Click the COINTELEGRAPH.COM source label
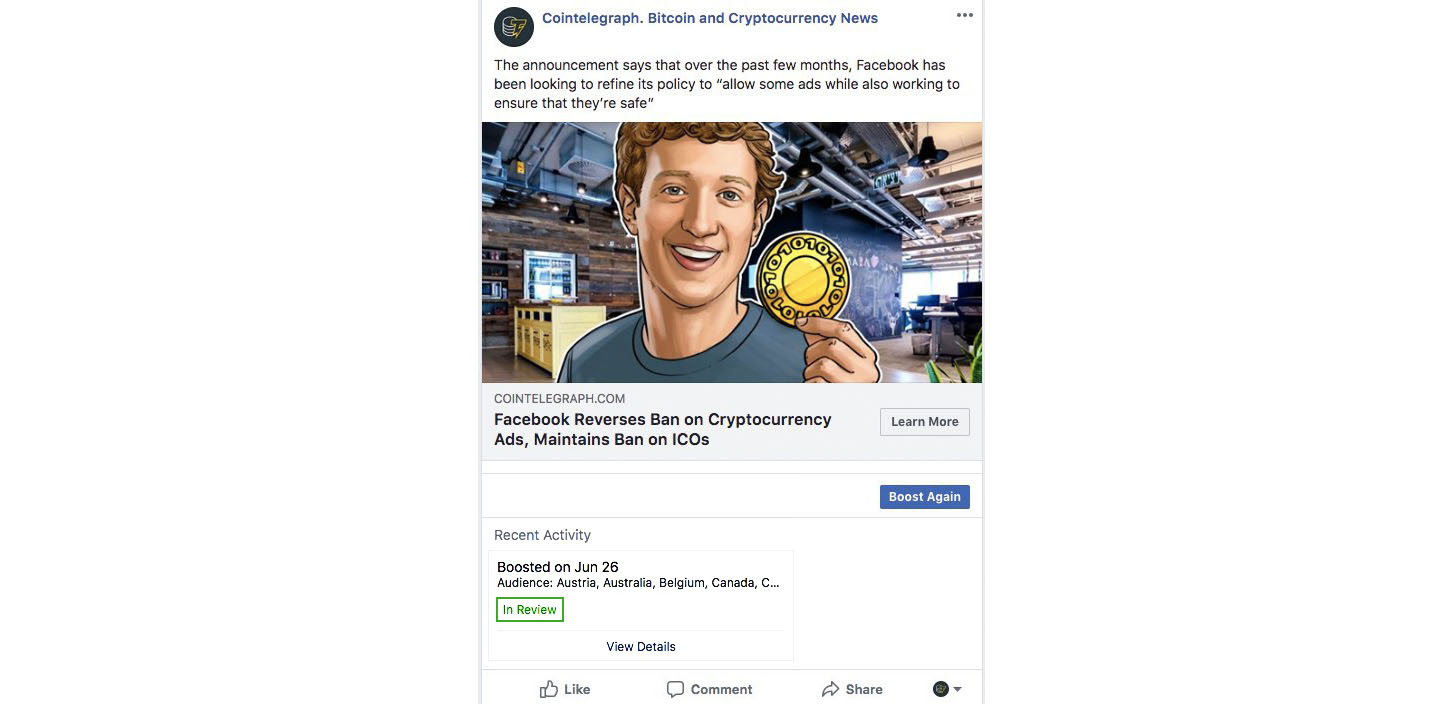Screen dimensions: 1450x714 pyautogui.click(x=559, y=399)
